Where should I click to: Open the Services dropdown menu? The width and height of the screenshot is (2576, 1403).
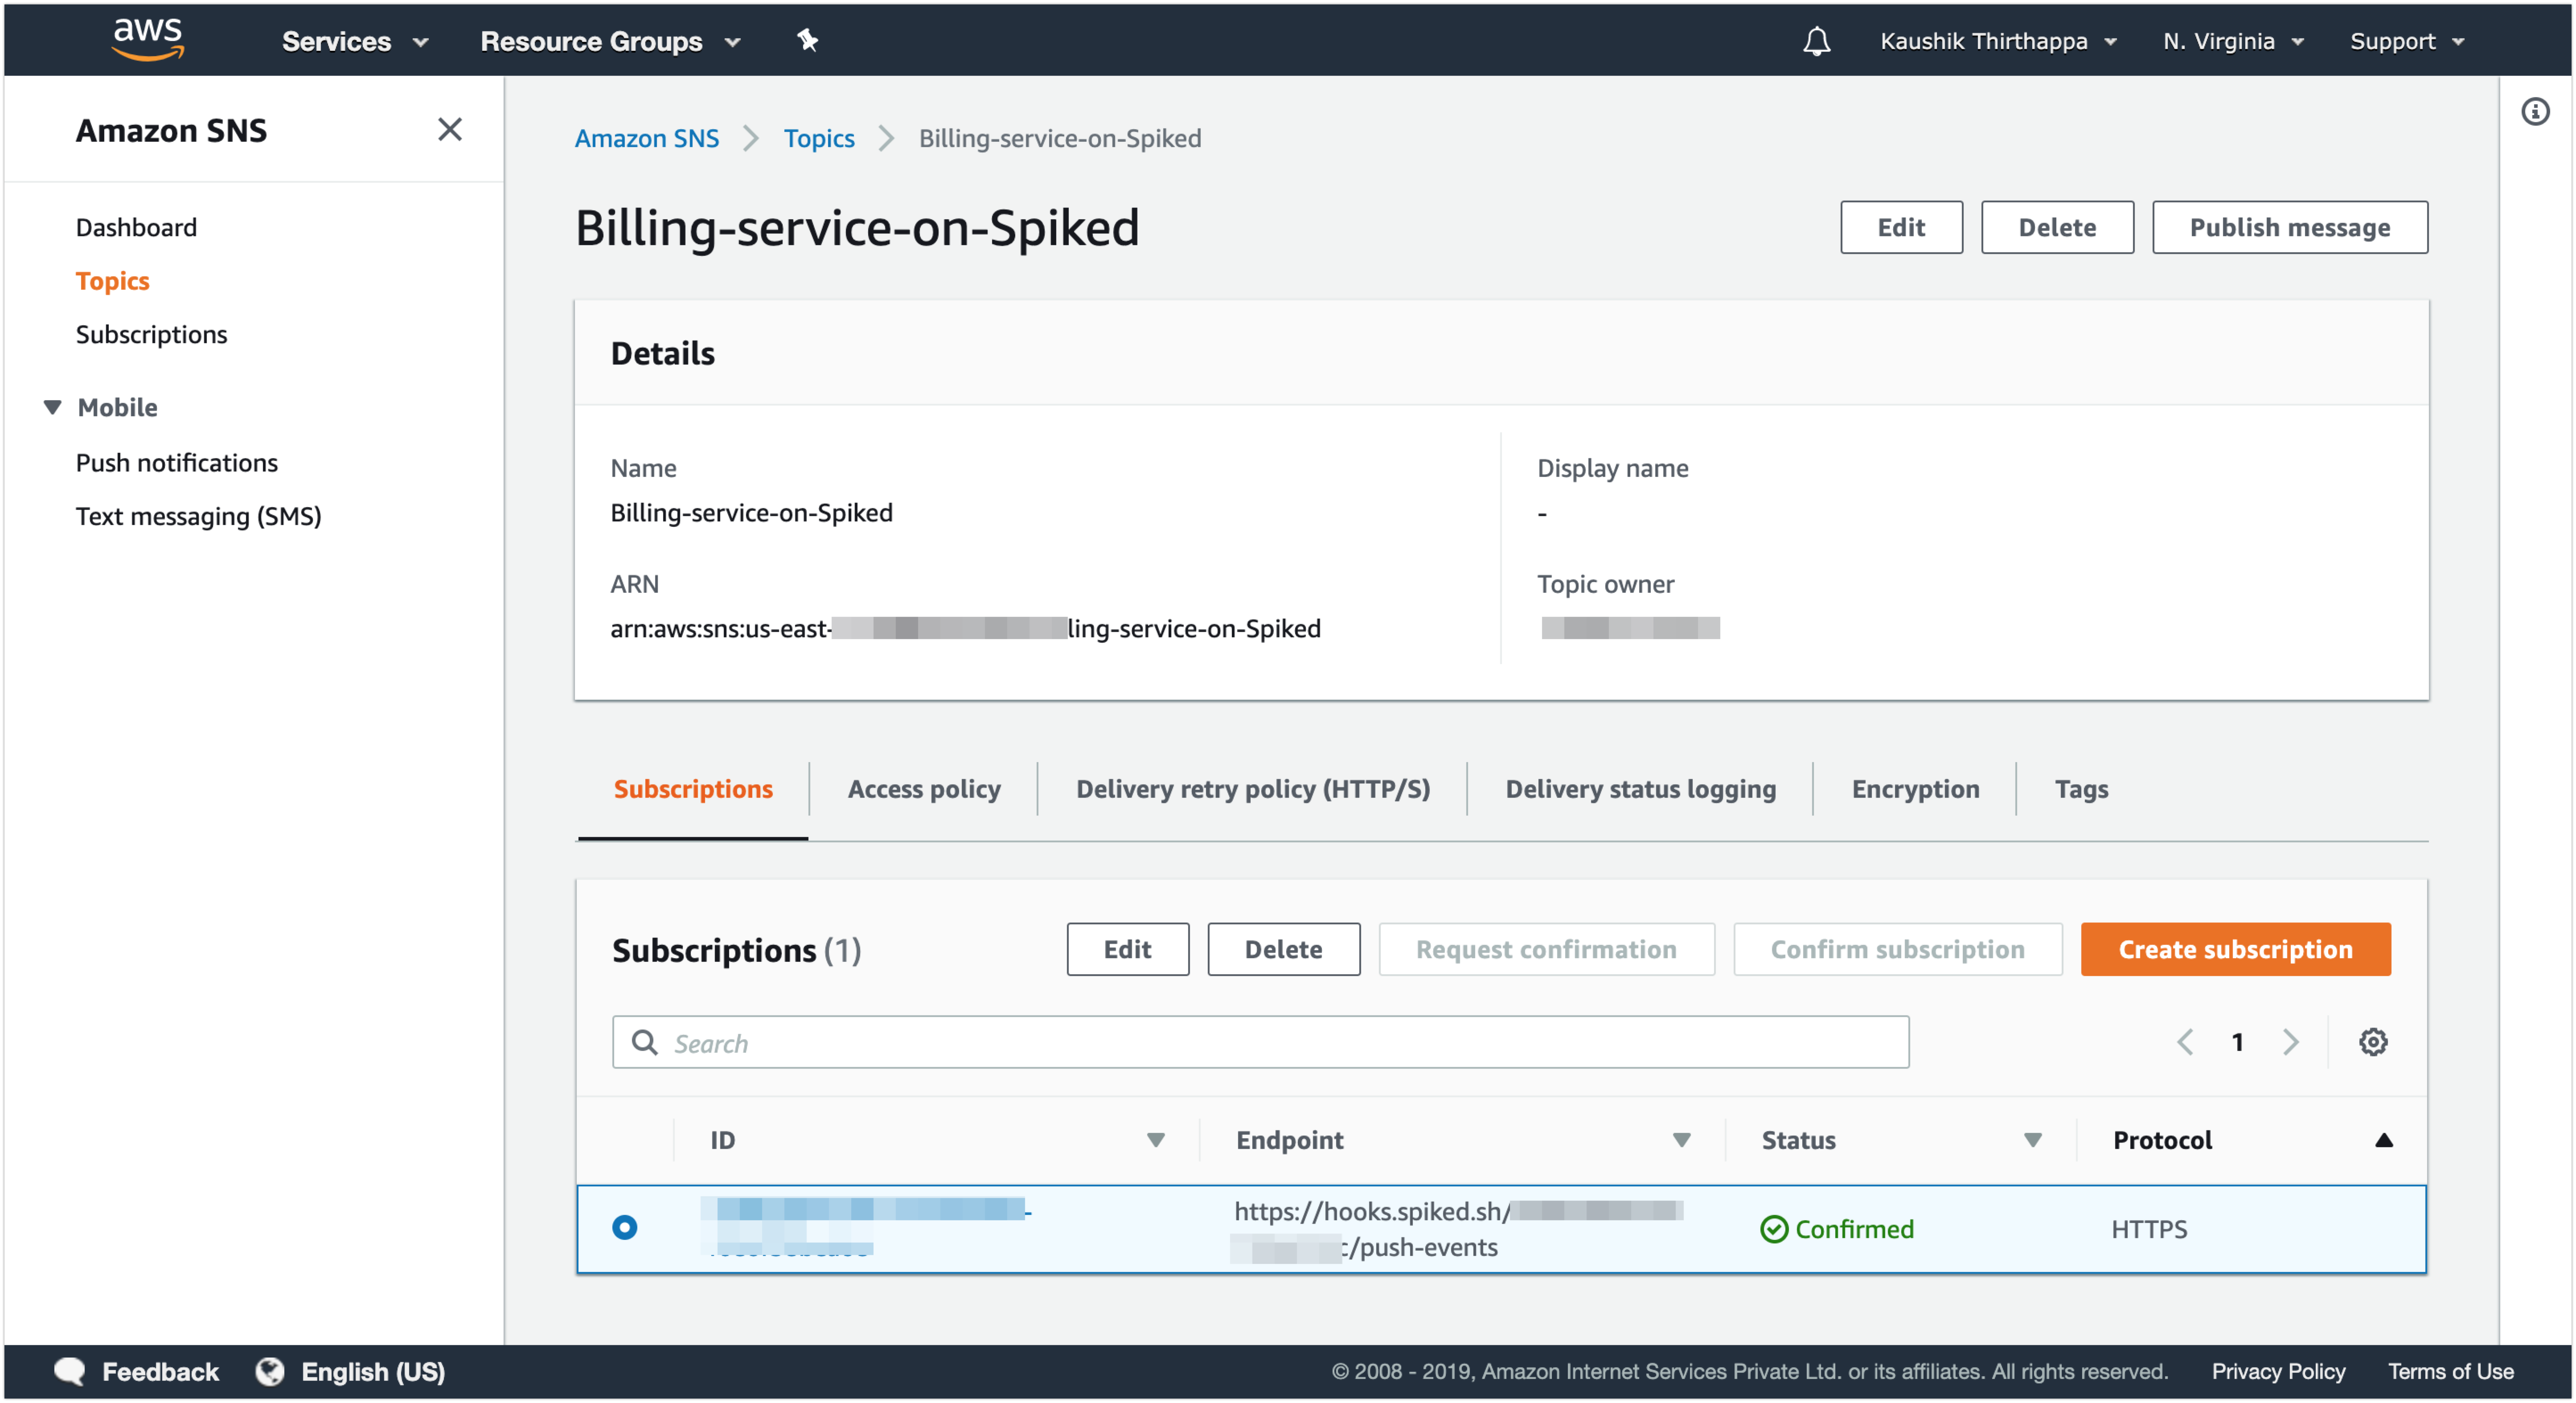point(355,41)
